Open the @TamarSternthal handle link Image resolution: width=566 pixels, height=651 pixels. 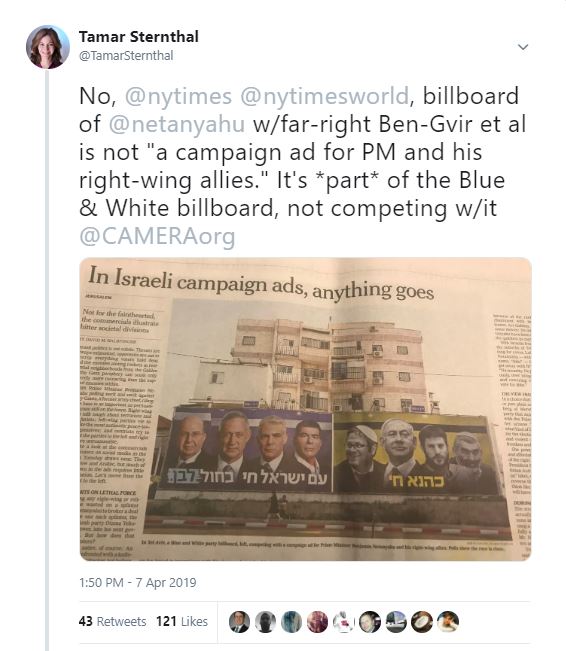tap(126, 56)
